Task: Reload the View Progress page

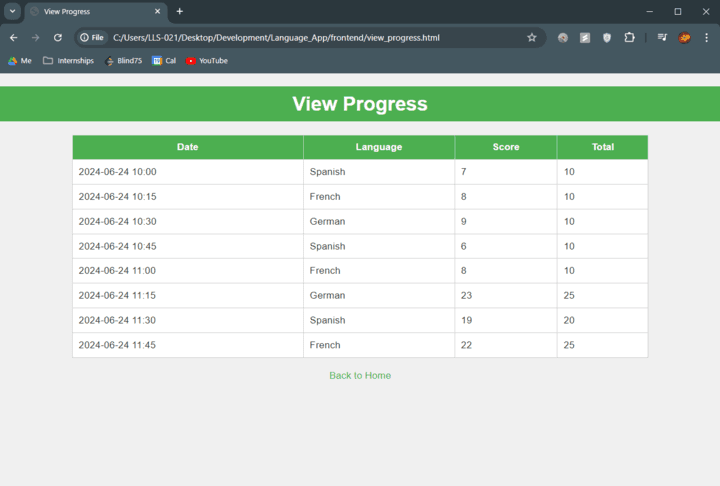Action: tap(57, 38)
